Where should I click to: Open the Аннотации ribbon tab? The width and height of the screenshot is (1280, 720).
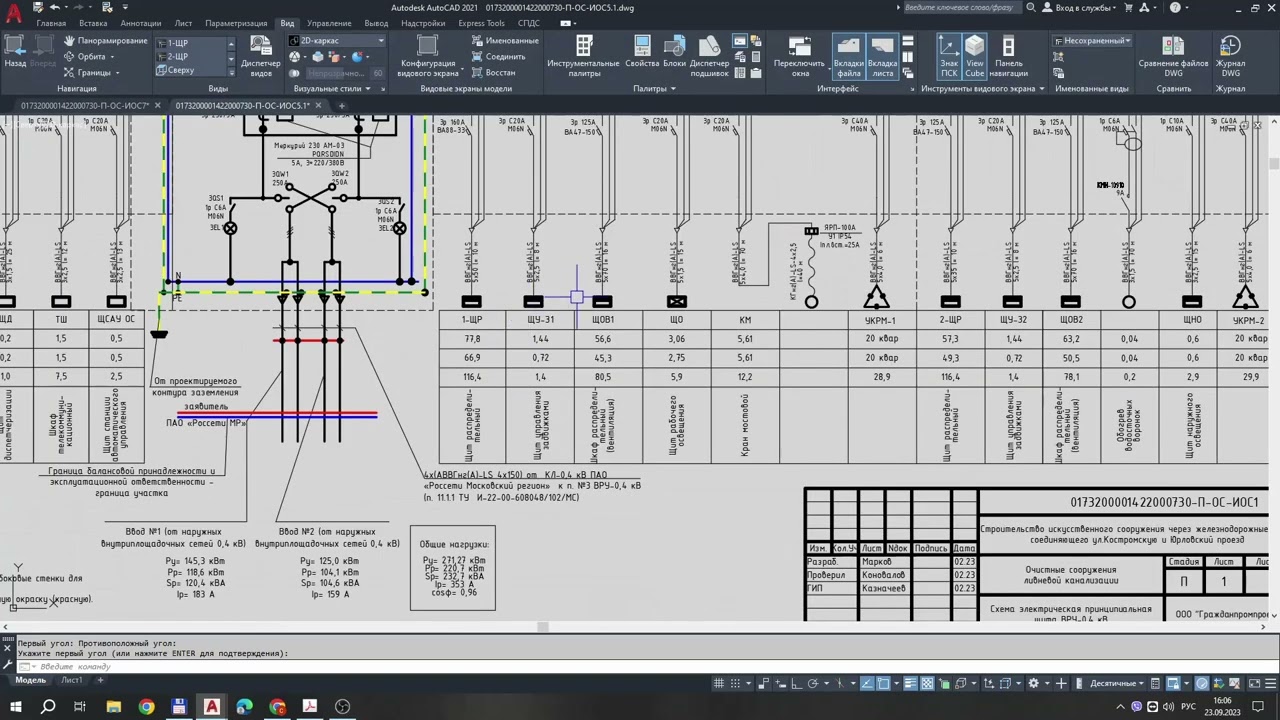coord(140,23)
